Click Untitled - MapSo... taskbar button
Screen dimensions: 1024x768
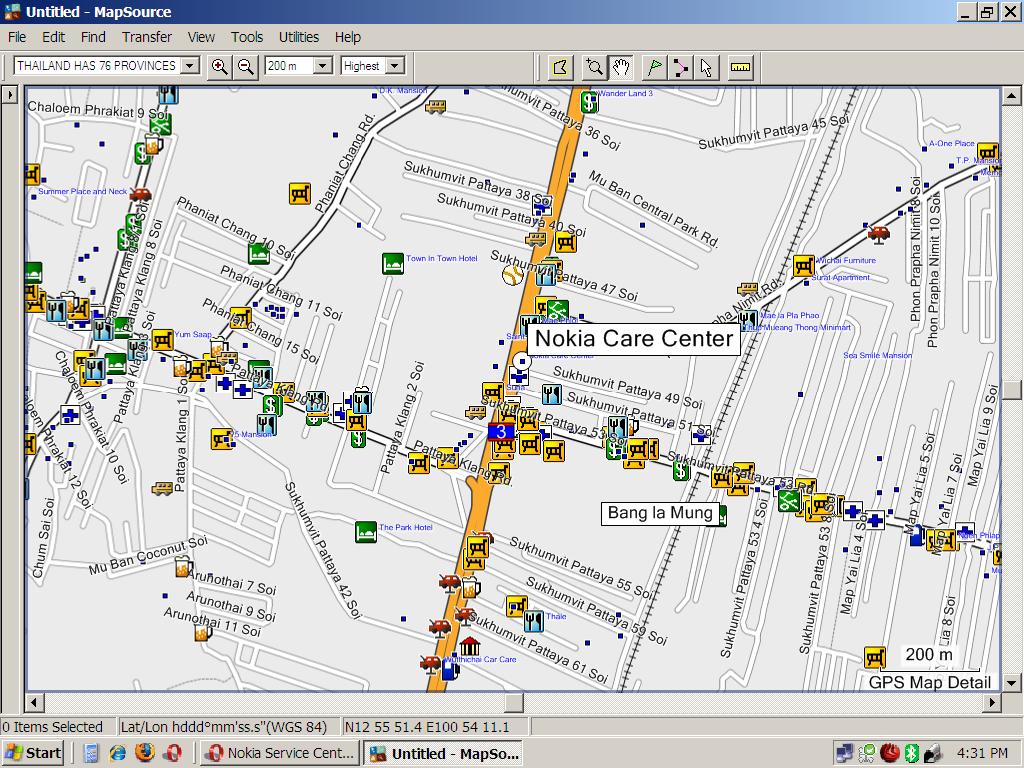pos(445,753)
